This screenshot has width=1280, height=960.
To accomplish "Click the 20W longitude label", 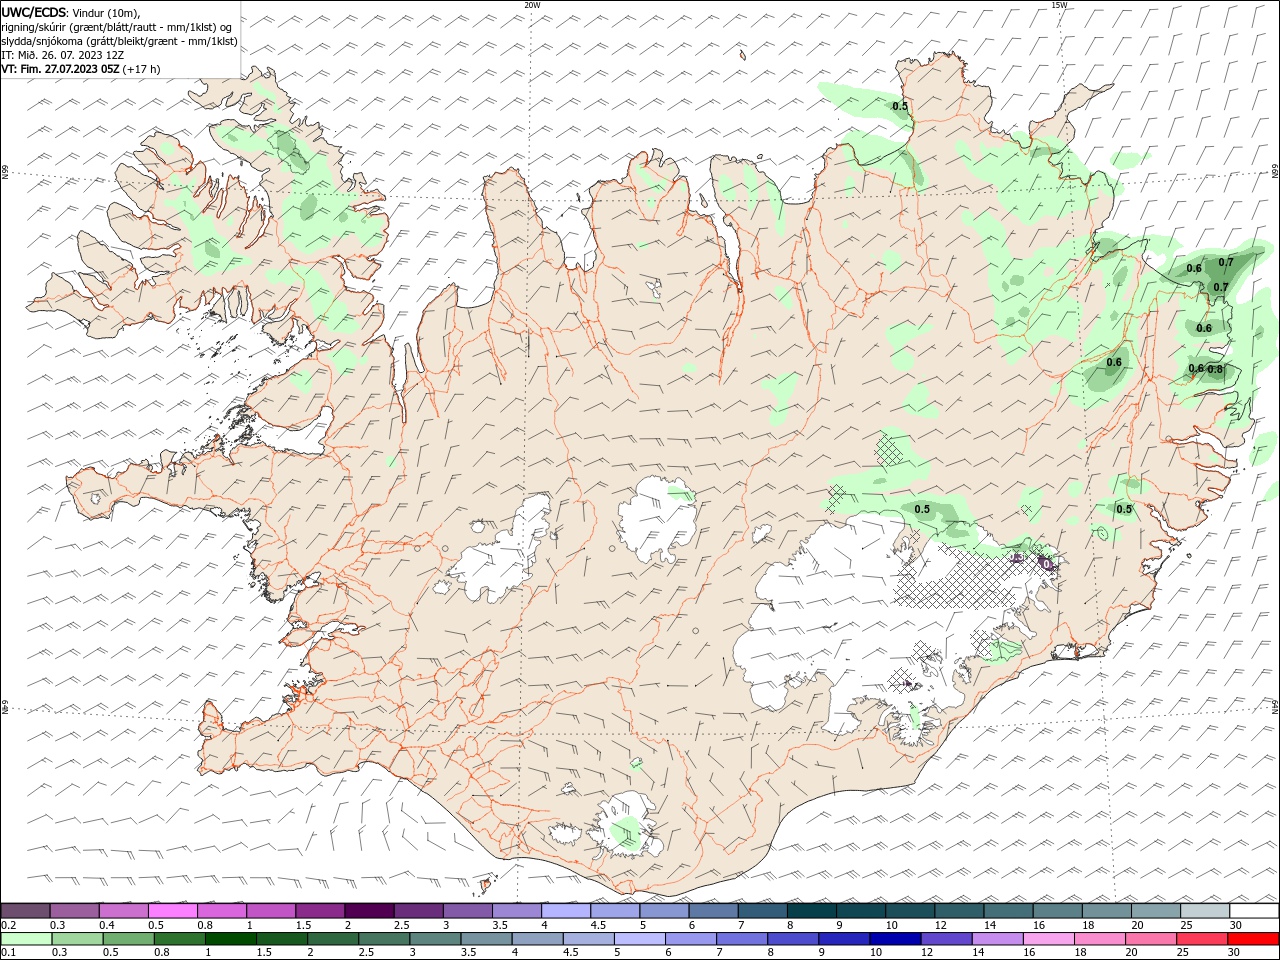I will click(x=532, y=5).
